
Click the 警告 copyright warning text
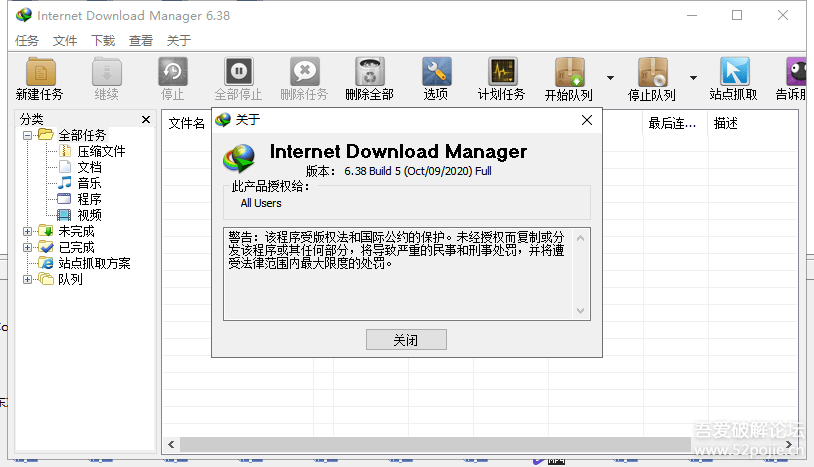point(396,250)
